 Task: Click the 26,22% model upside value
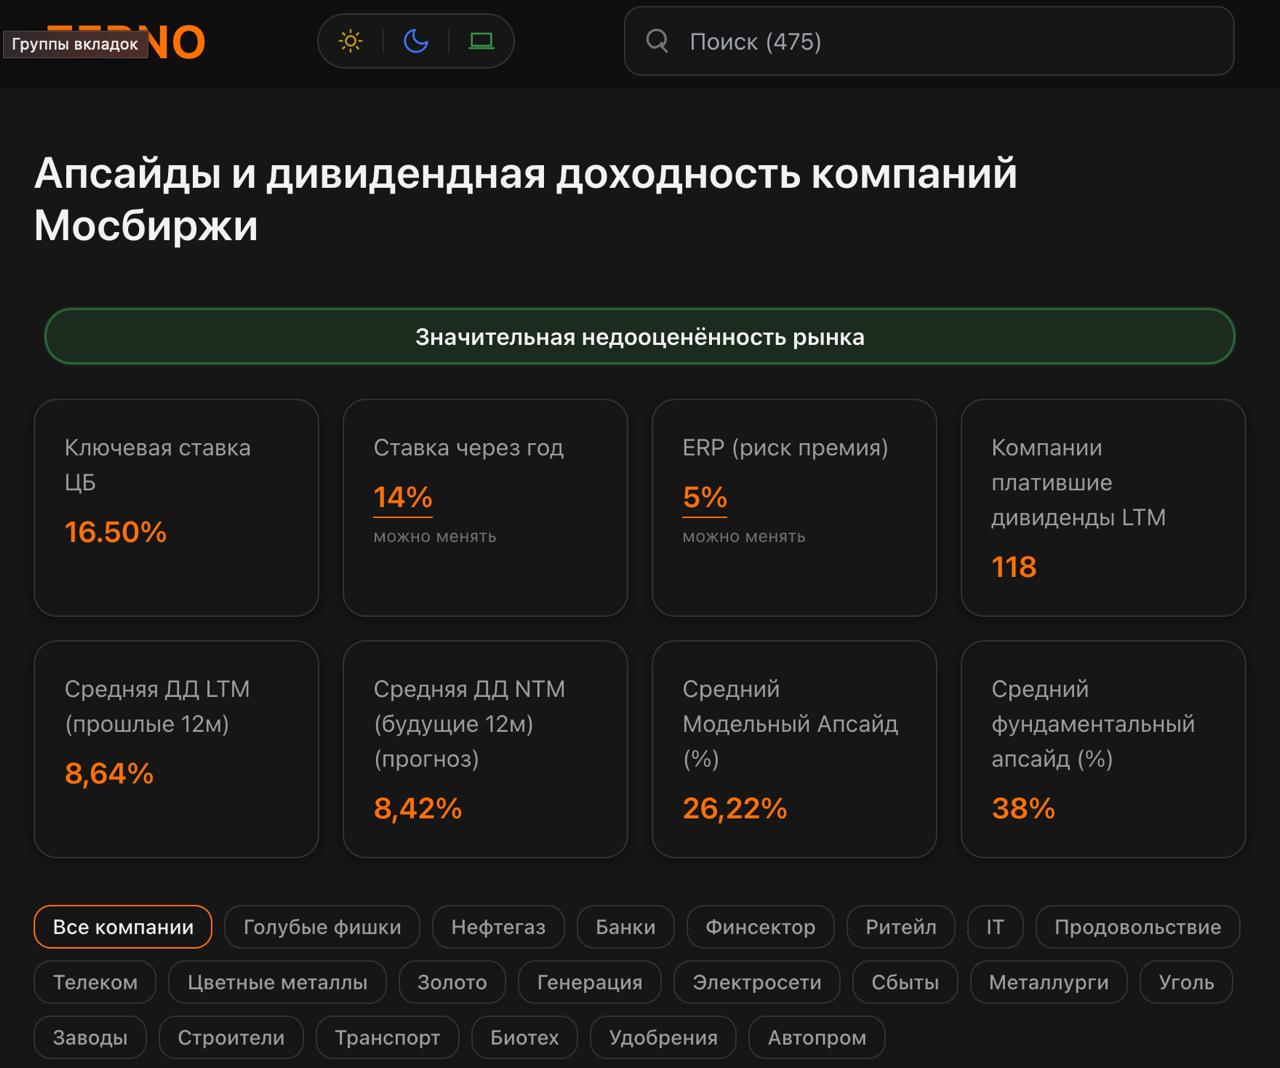click(x=735, y=808)
